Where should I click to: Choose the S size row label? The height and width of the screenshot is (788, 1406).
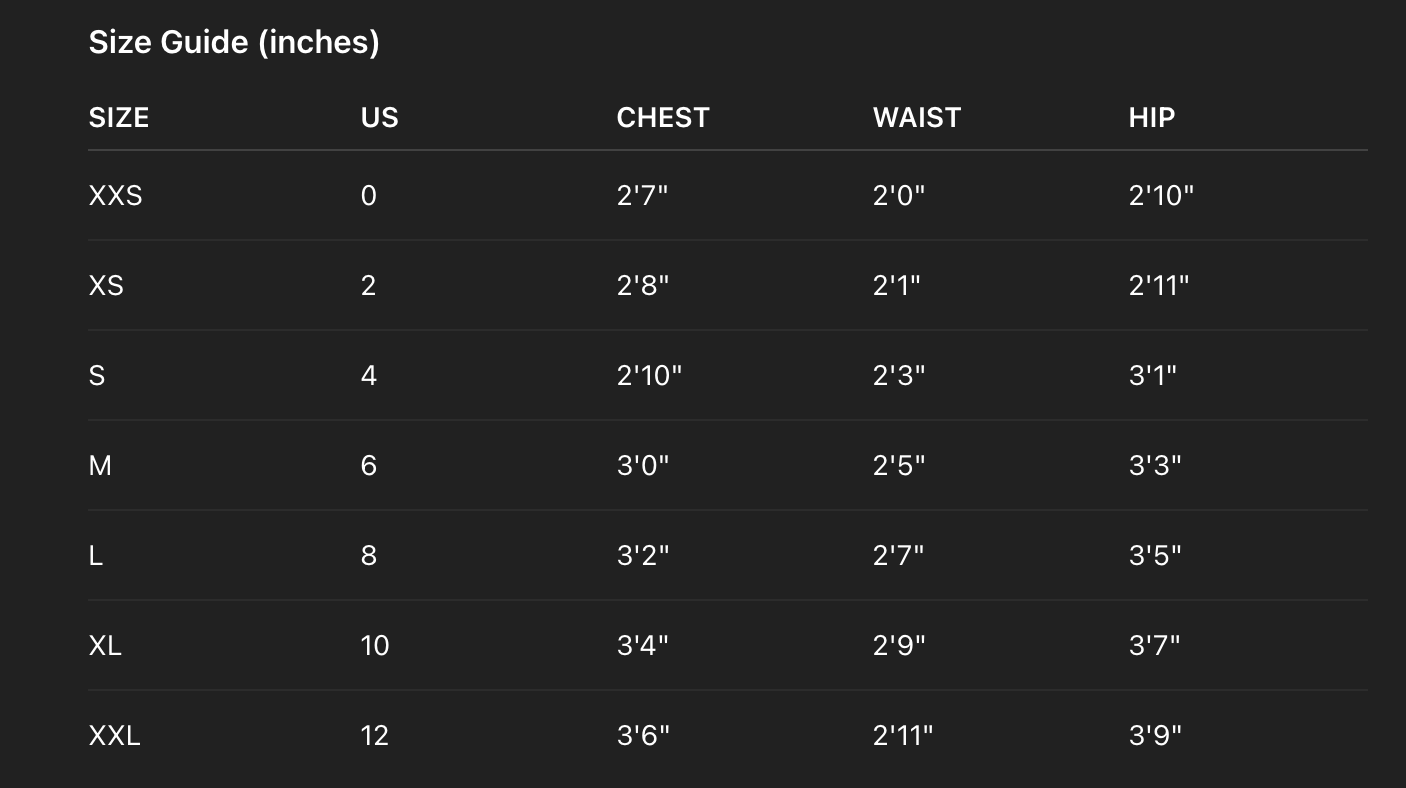click(x=97, y=375)
